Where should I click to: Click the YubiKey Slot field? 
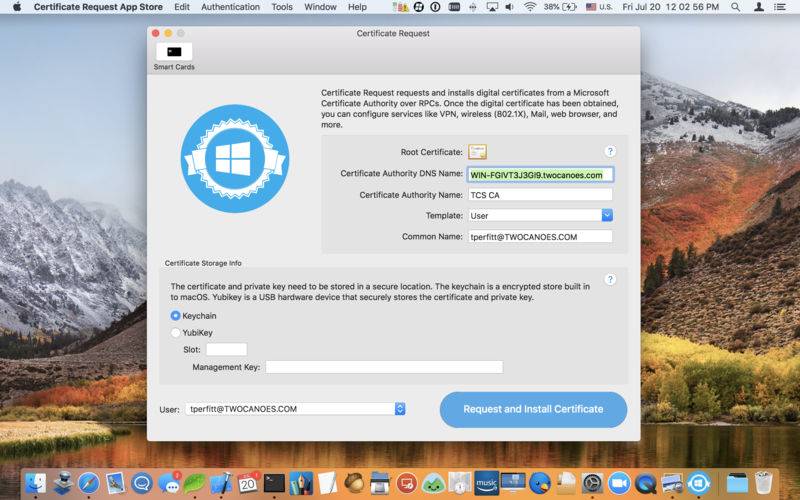click(x=227, y=349)
